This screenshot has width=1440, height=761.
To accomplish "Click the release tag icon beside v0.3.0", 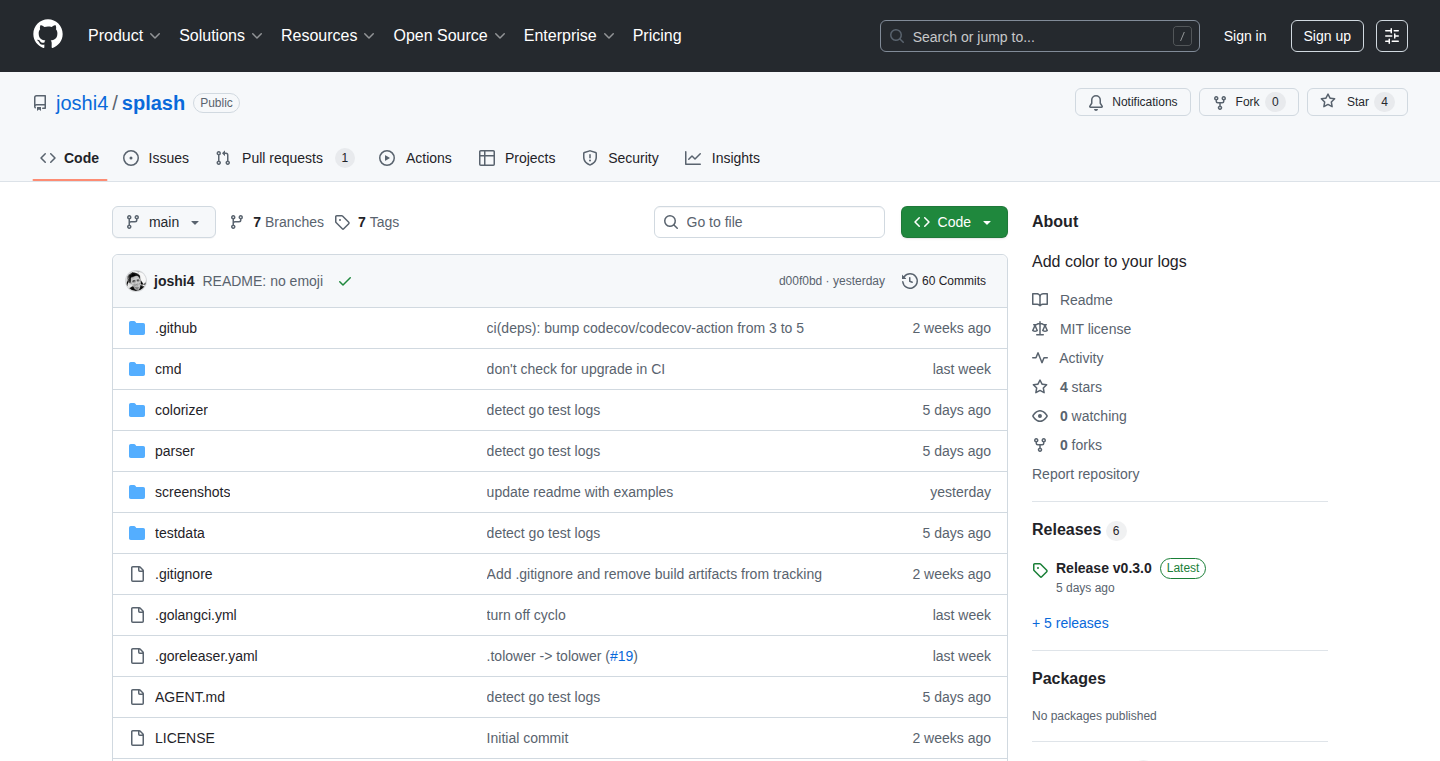I will coord(1040,569).
